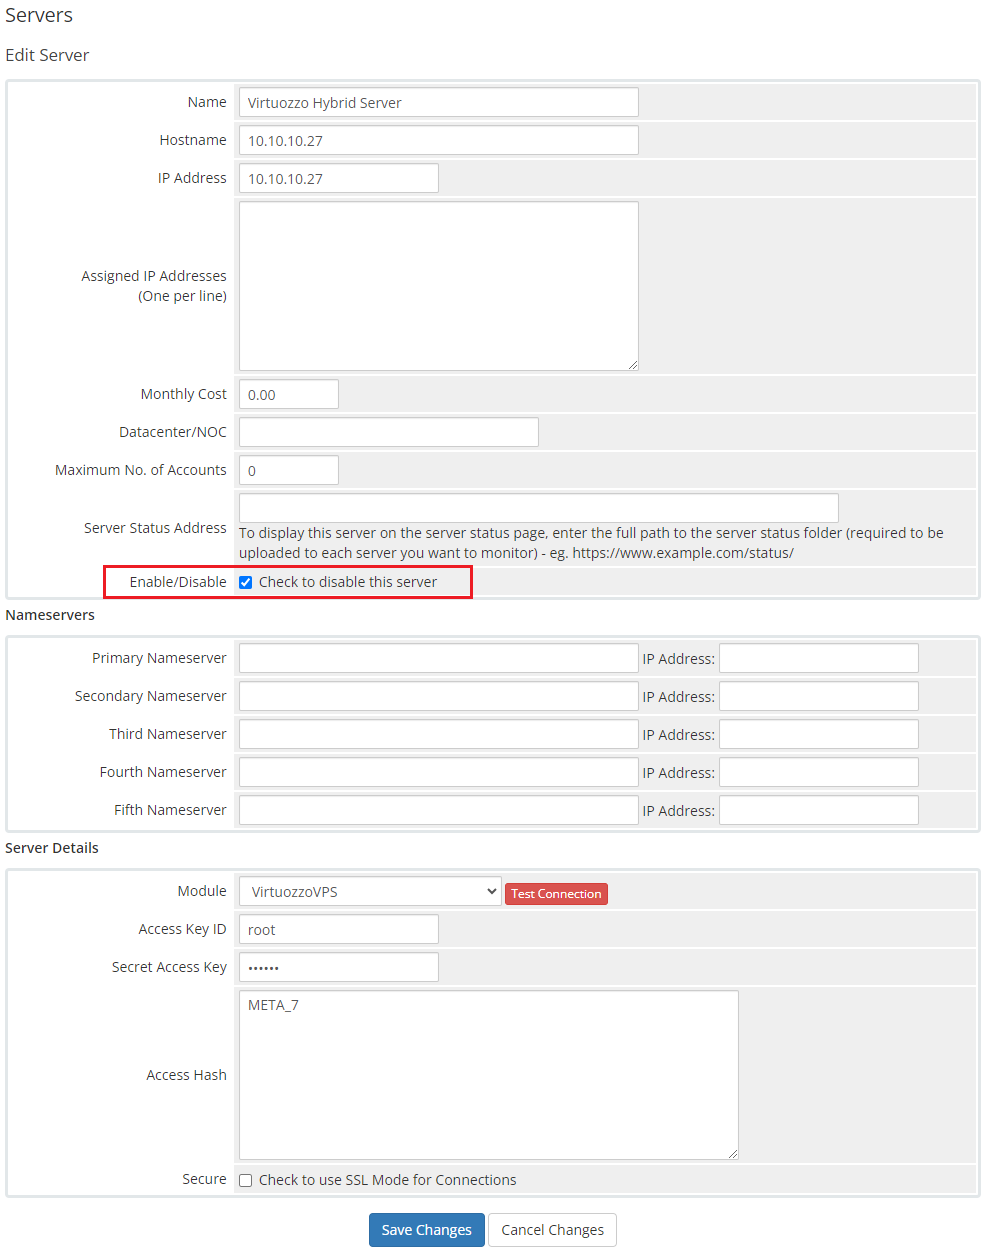Click the Assigned IP Addresses resize handle
The height and width of the screenshot is (1260, 997).
pyautogui.click(x=633, y=365)
